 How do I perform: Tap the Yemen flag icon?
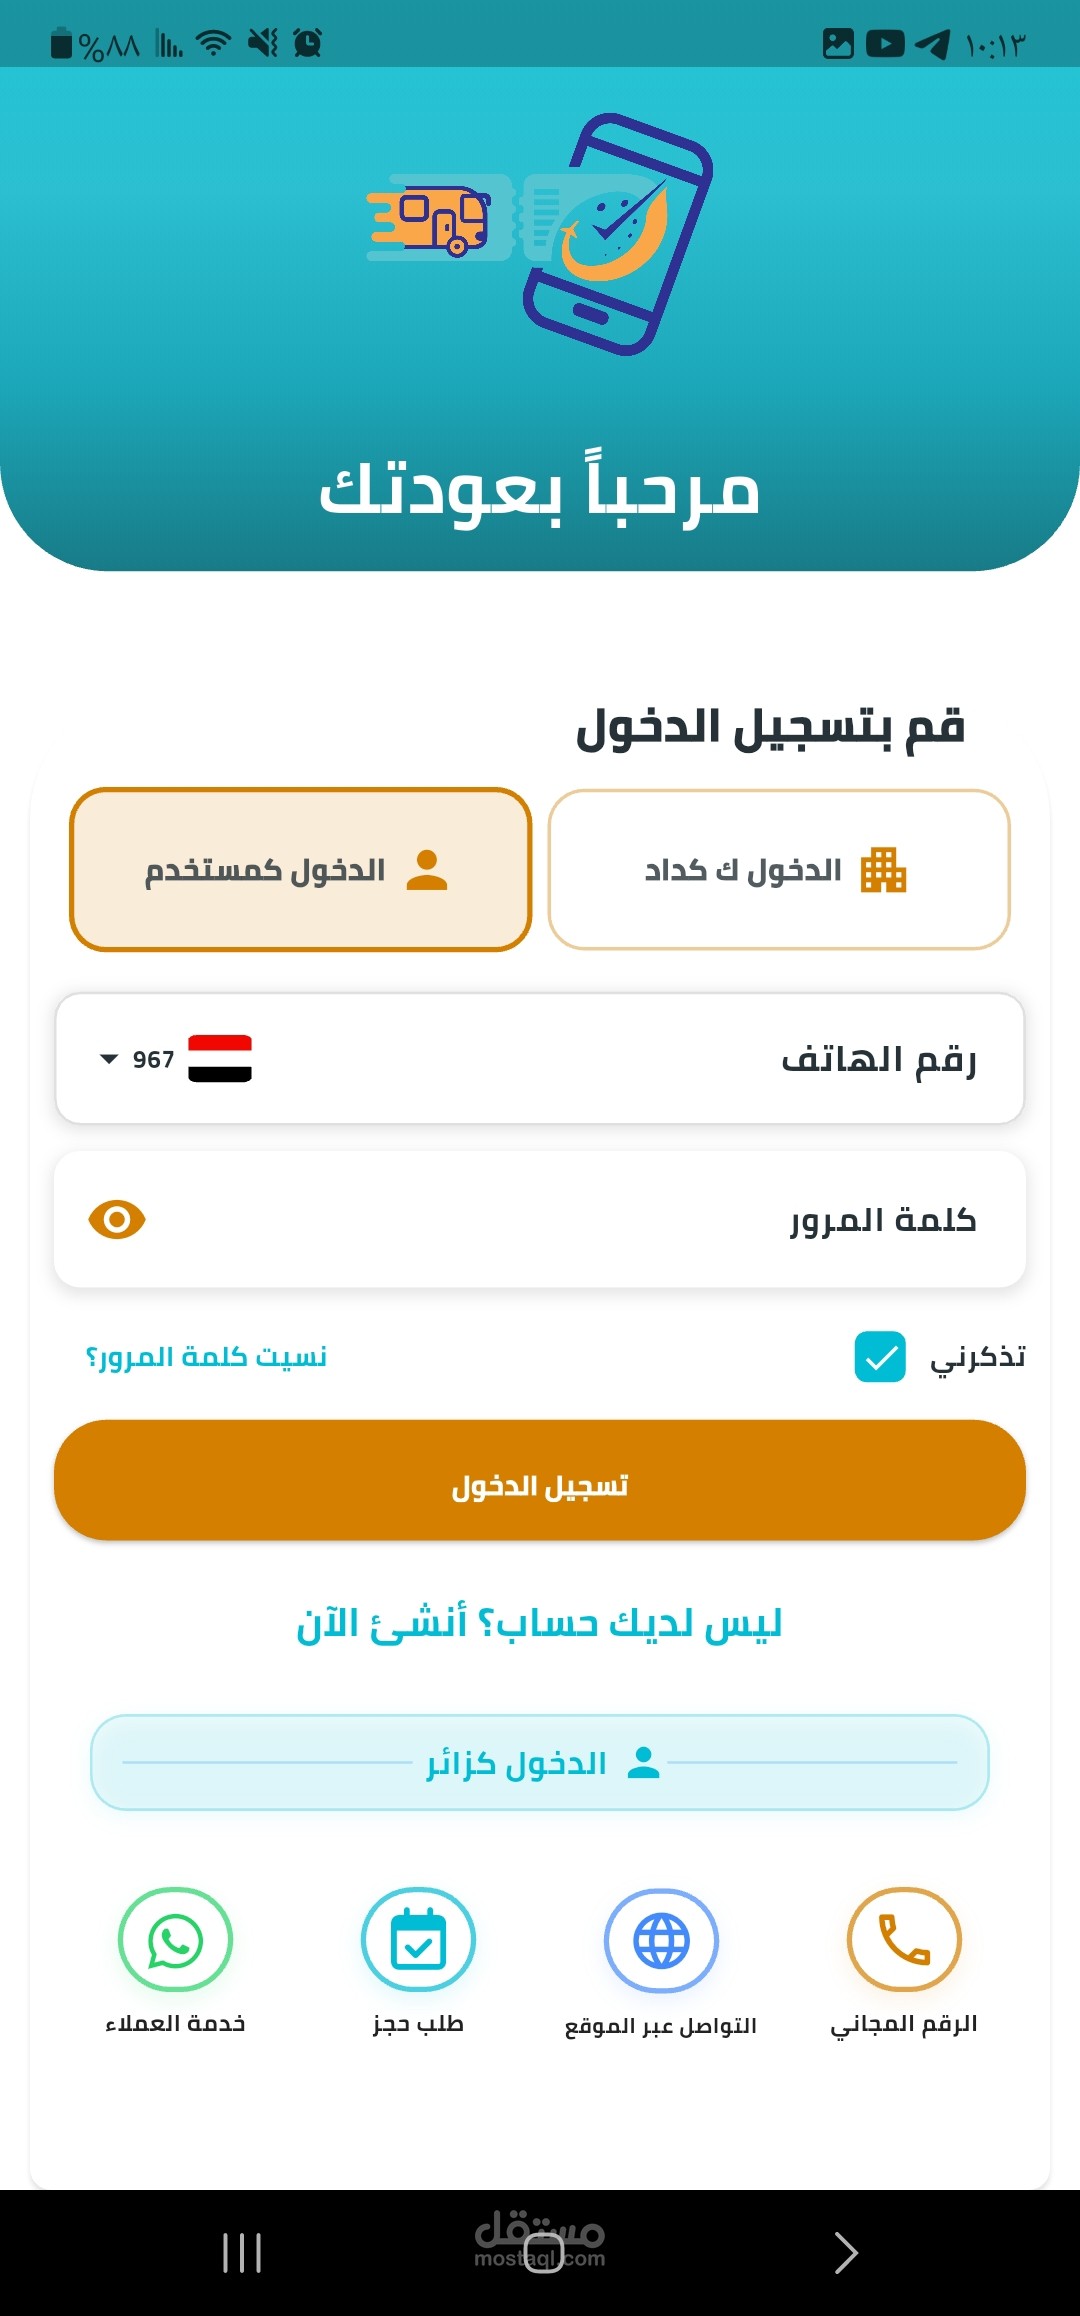[x=220, y=1059]
